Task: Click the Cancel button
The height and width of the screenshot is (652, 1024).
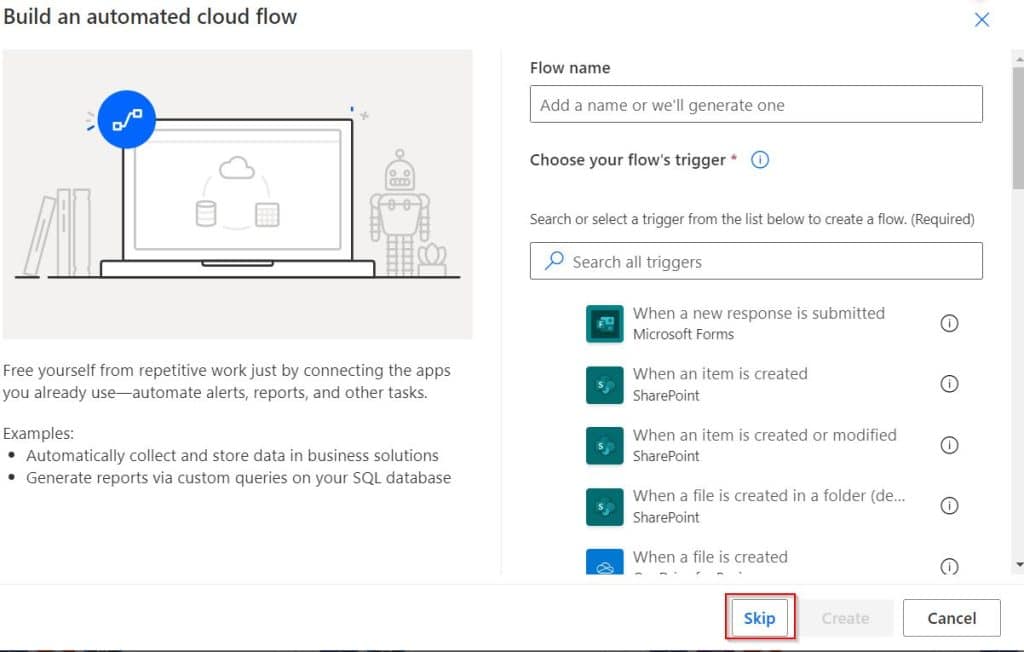Action: click(952, 618)
